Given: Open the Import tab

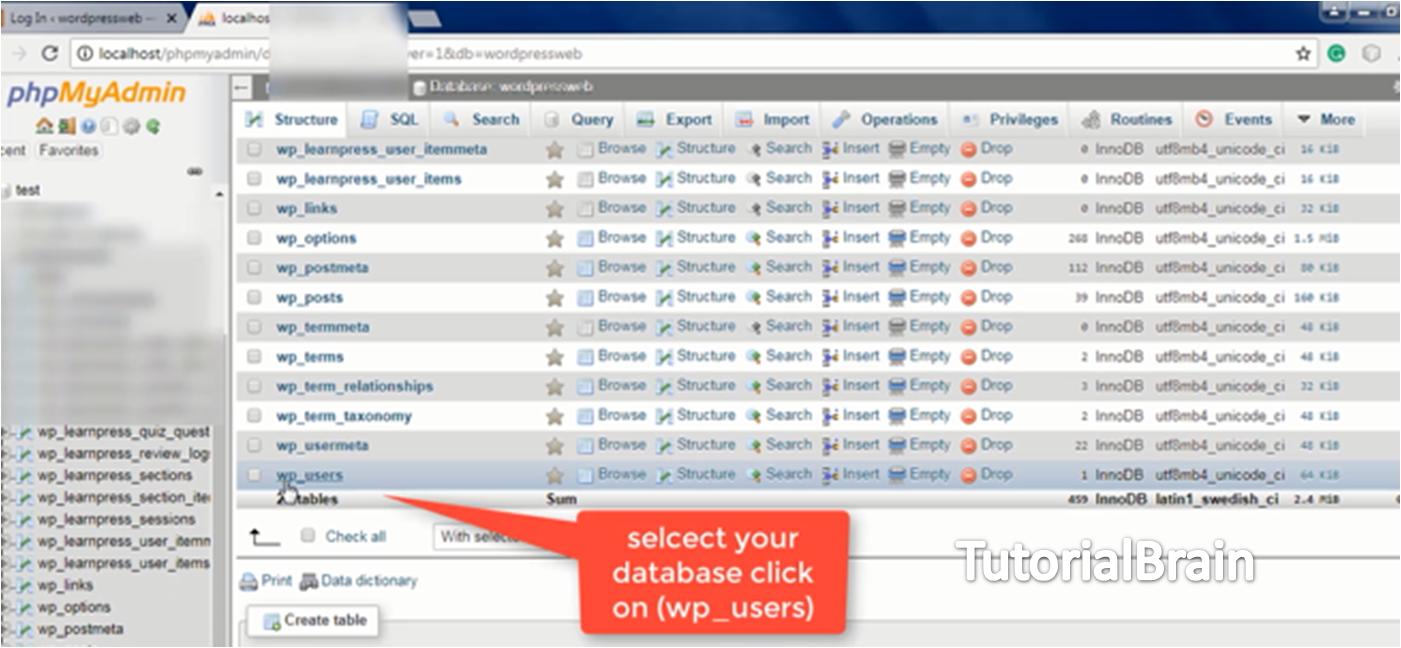Looking at the screenshot, I should [773, 119].
